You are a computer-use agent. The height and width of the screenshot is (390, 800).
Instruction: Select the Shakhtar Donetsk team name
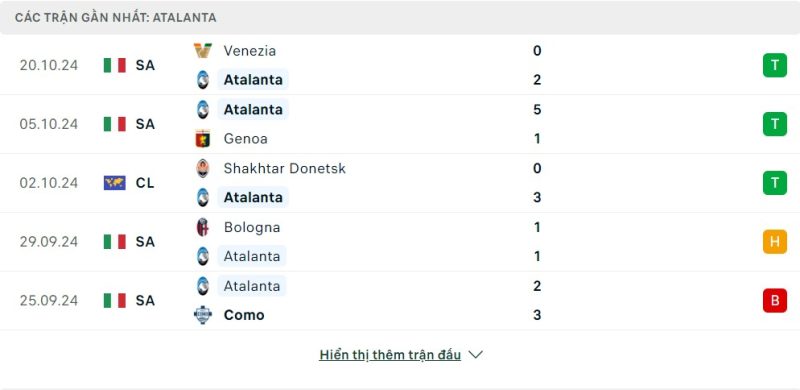point(285,168)
